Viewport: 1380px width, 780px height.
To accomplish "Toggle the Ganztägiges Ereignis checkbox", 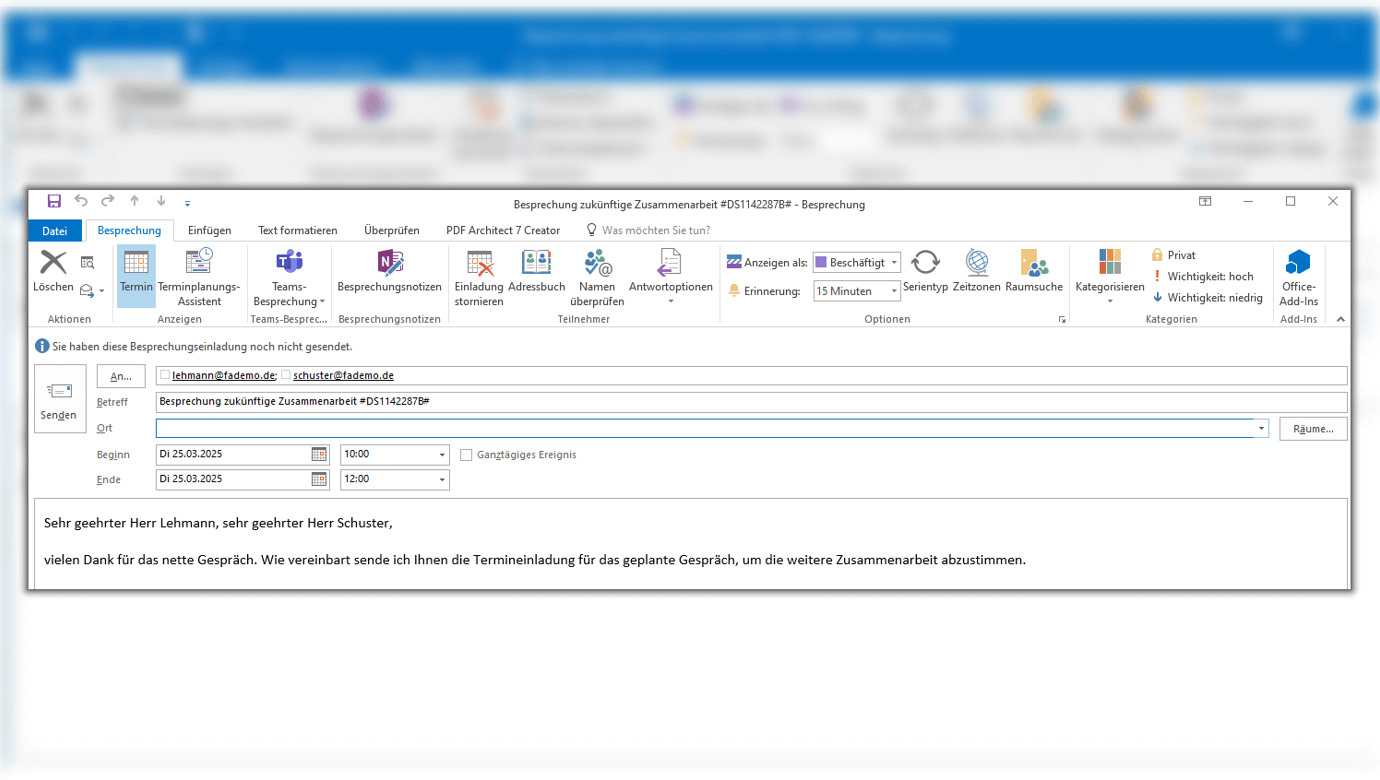I will tap(466, 455).
